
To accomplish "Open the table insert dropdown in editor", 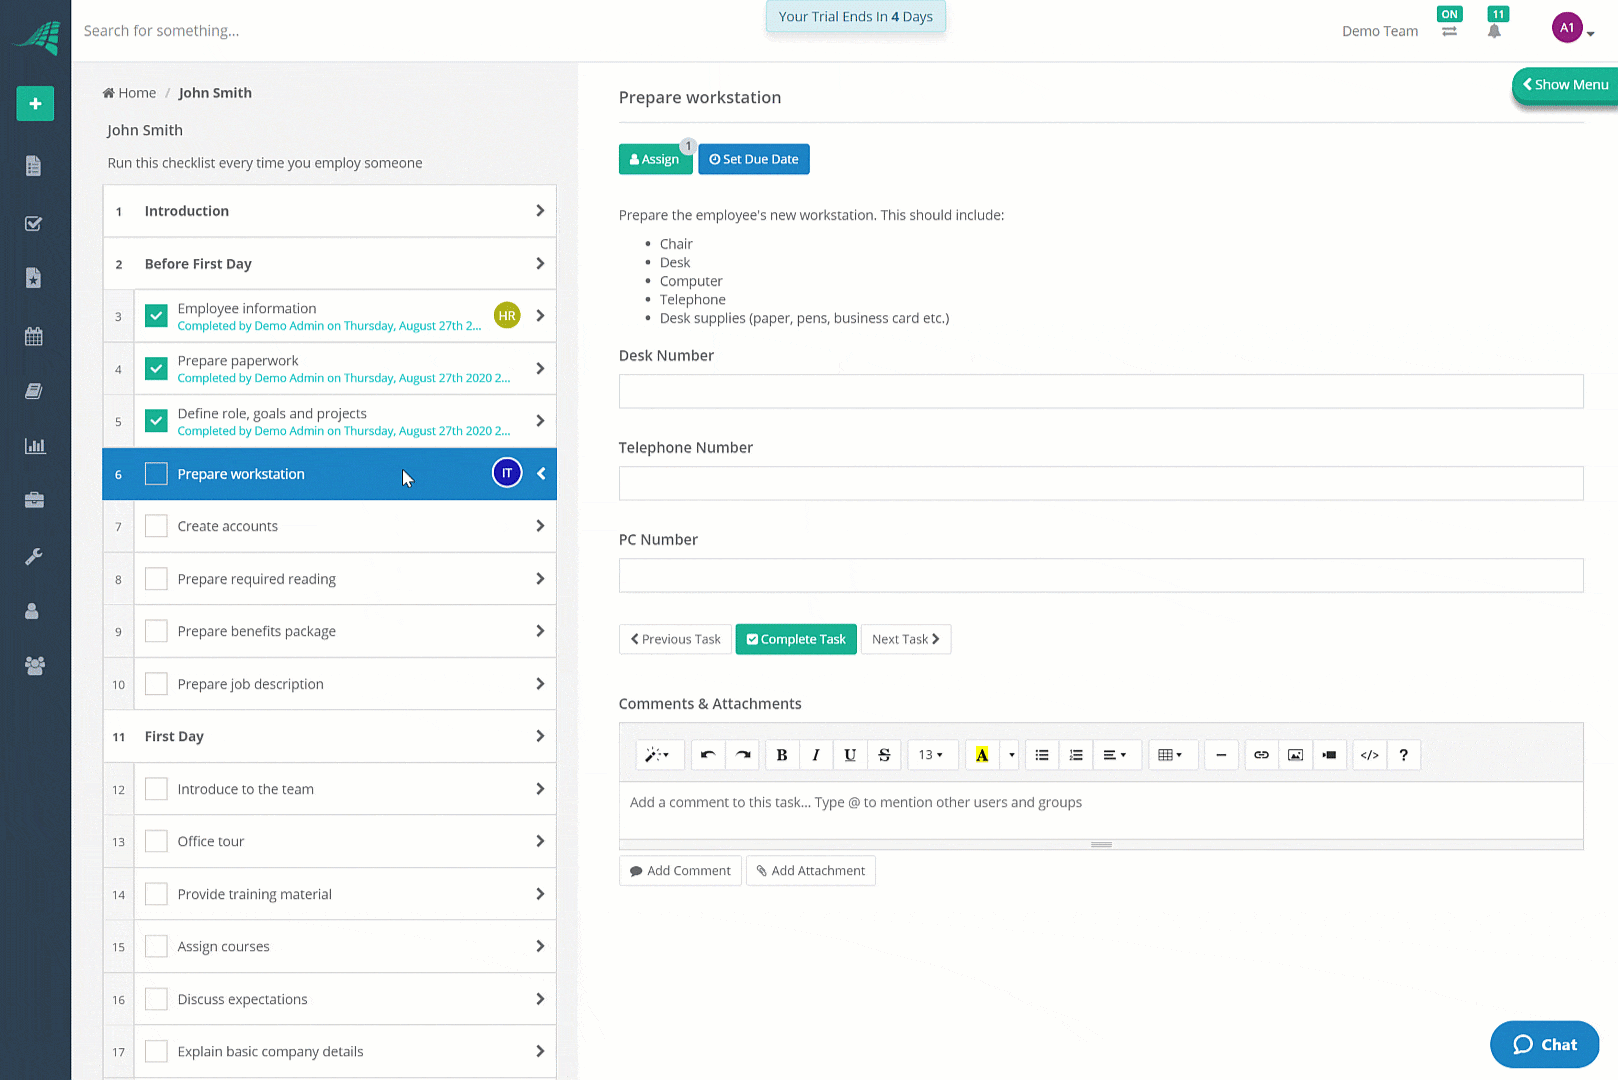I will pos(1170,755).
